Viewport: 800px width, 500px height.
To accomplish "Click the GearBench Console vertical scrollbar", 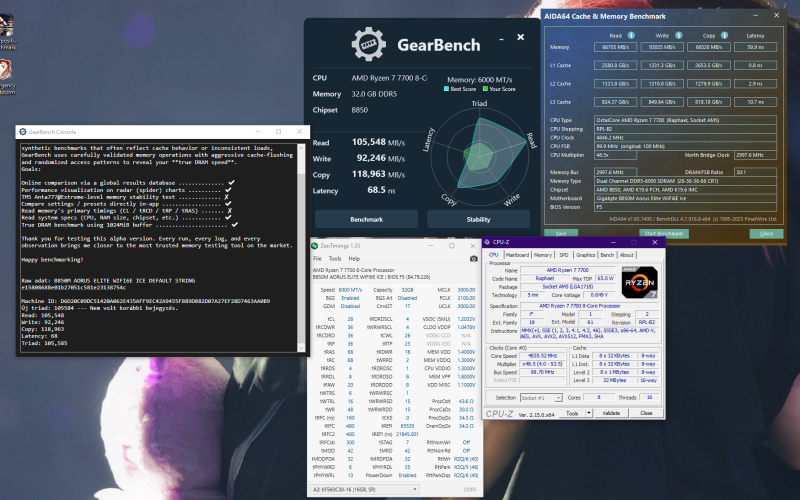I will point(301,247).
